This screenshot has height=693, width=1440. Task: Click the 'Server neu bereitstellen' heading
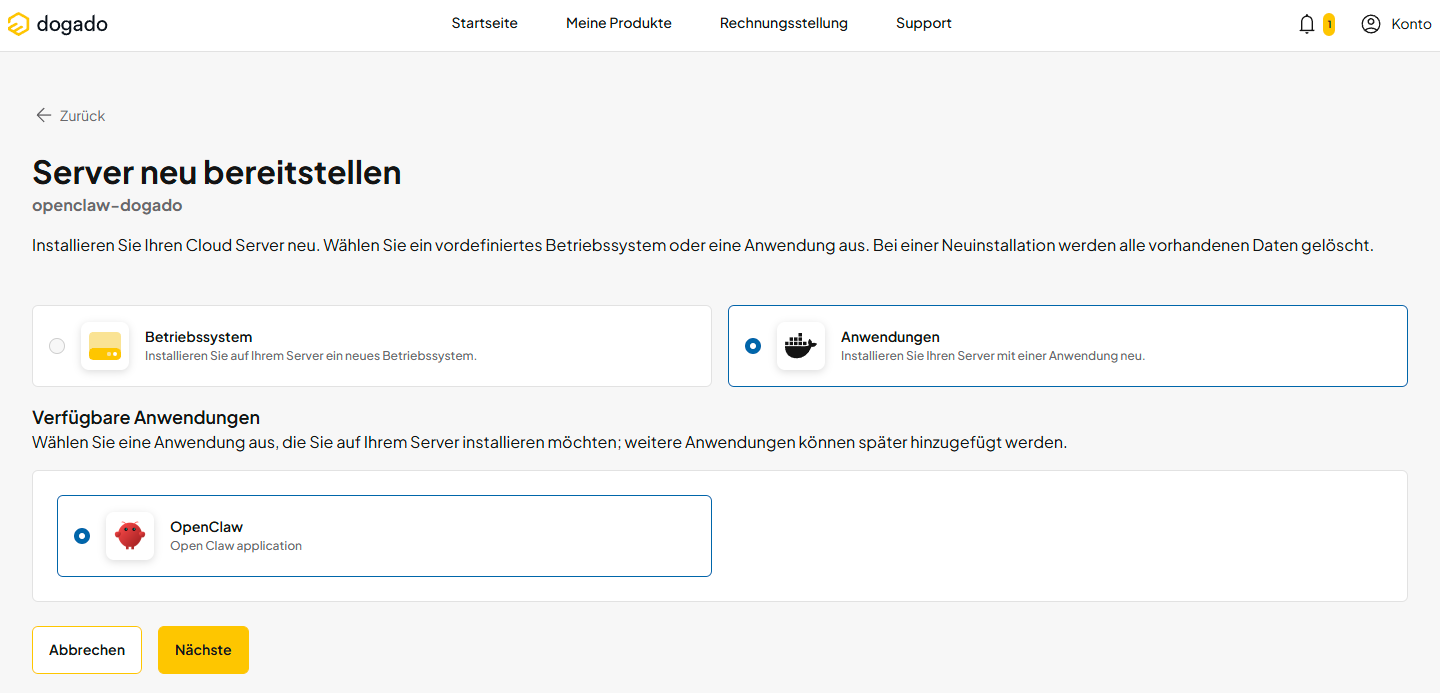click(x=217, y=172)
